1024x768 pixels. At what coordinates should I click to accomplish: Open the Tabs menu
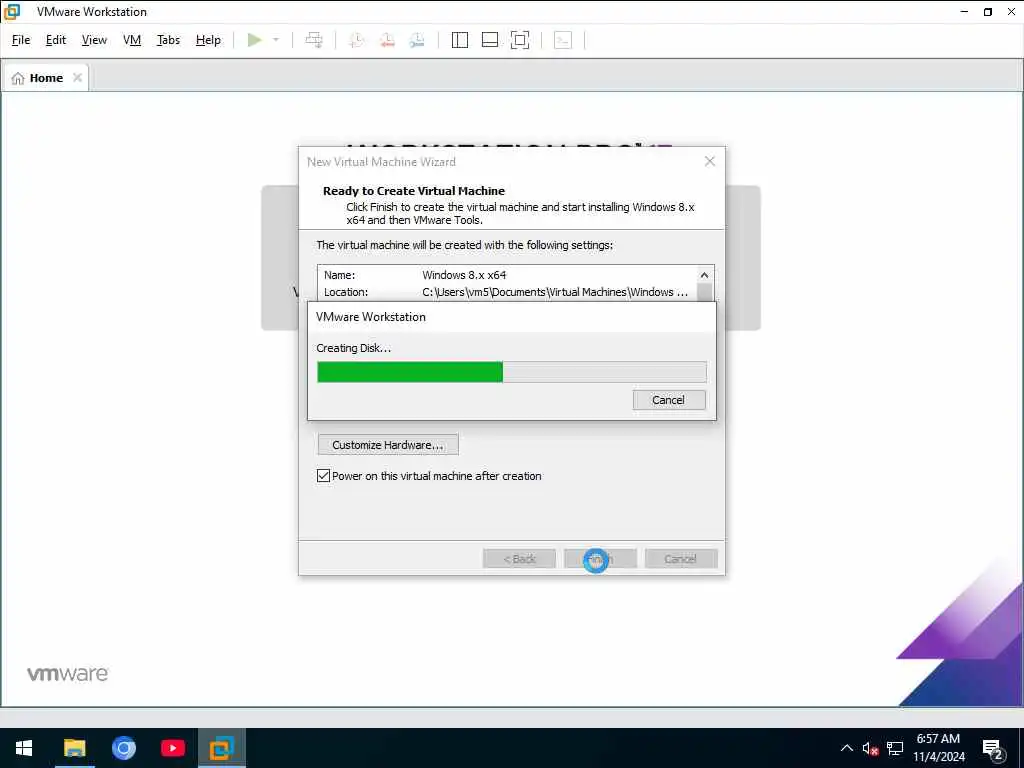coord(168,40)
